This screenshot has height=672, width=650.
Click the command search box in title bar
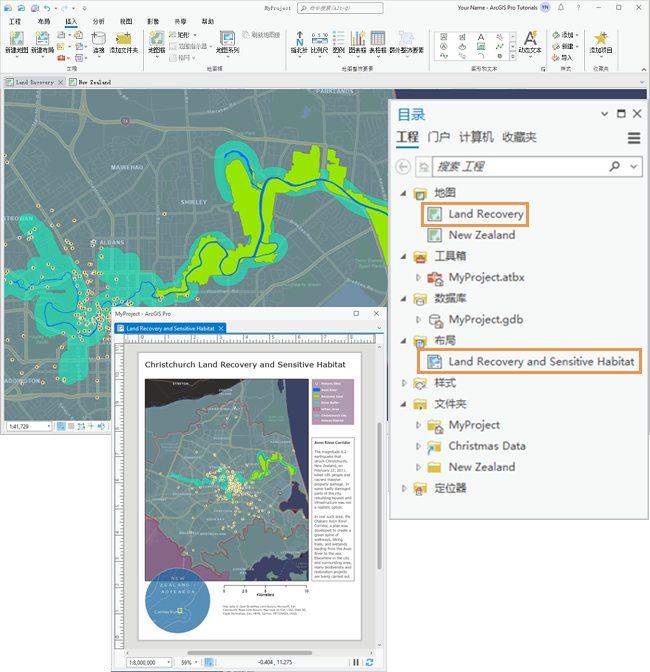click(340, 8)
